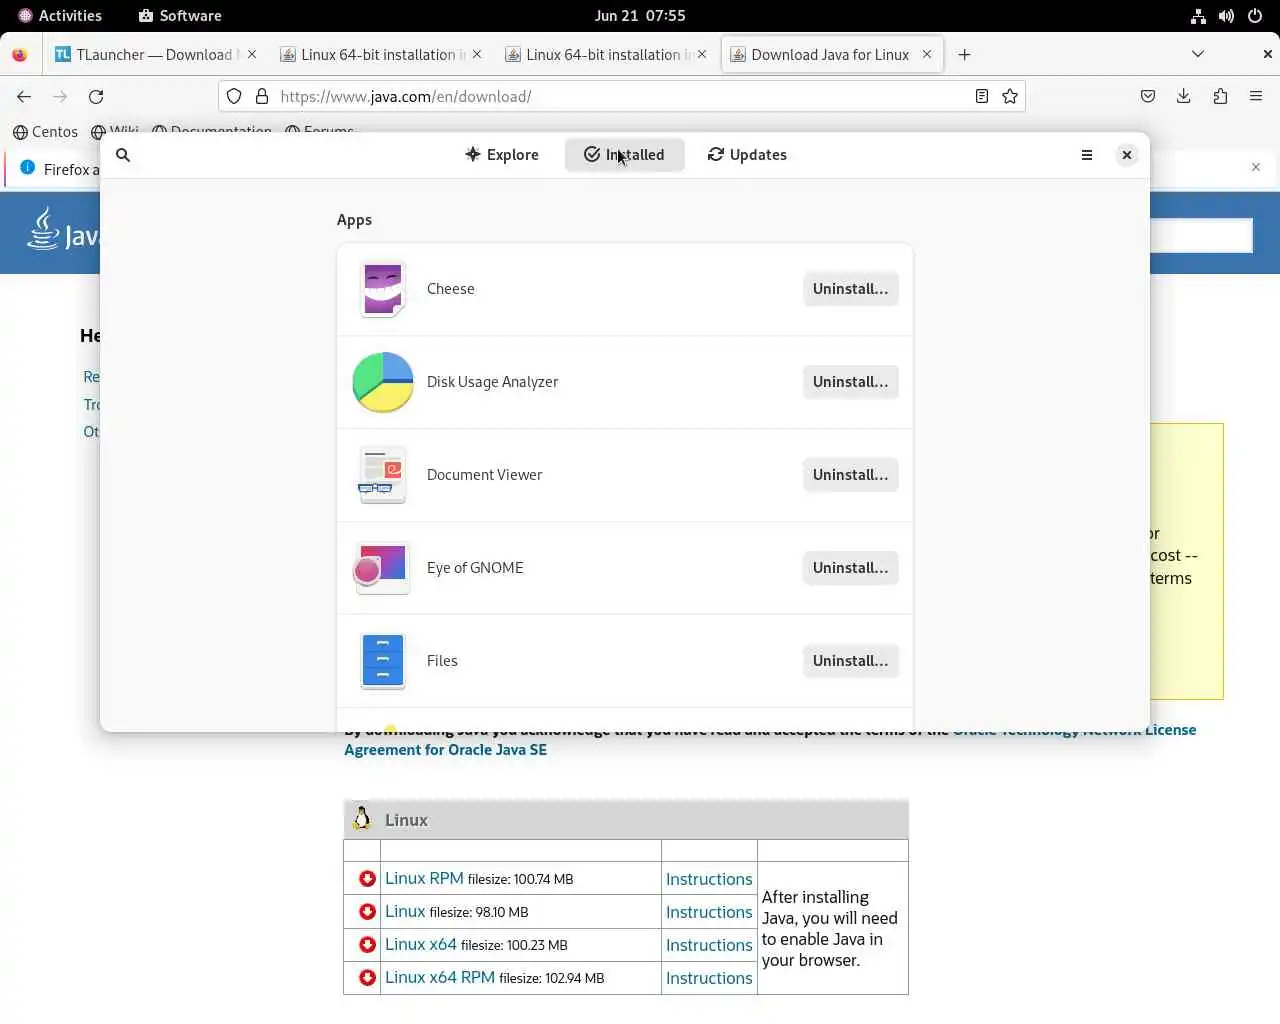Viewport: 1280px width, 1024px height.
Task: Dismiss the Firefox notification bar
Action: pyautogui.click(x=1256, y=167)
